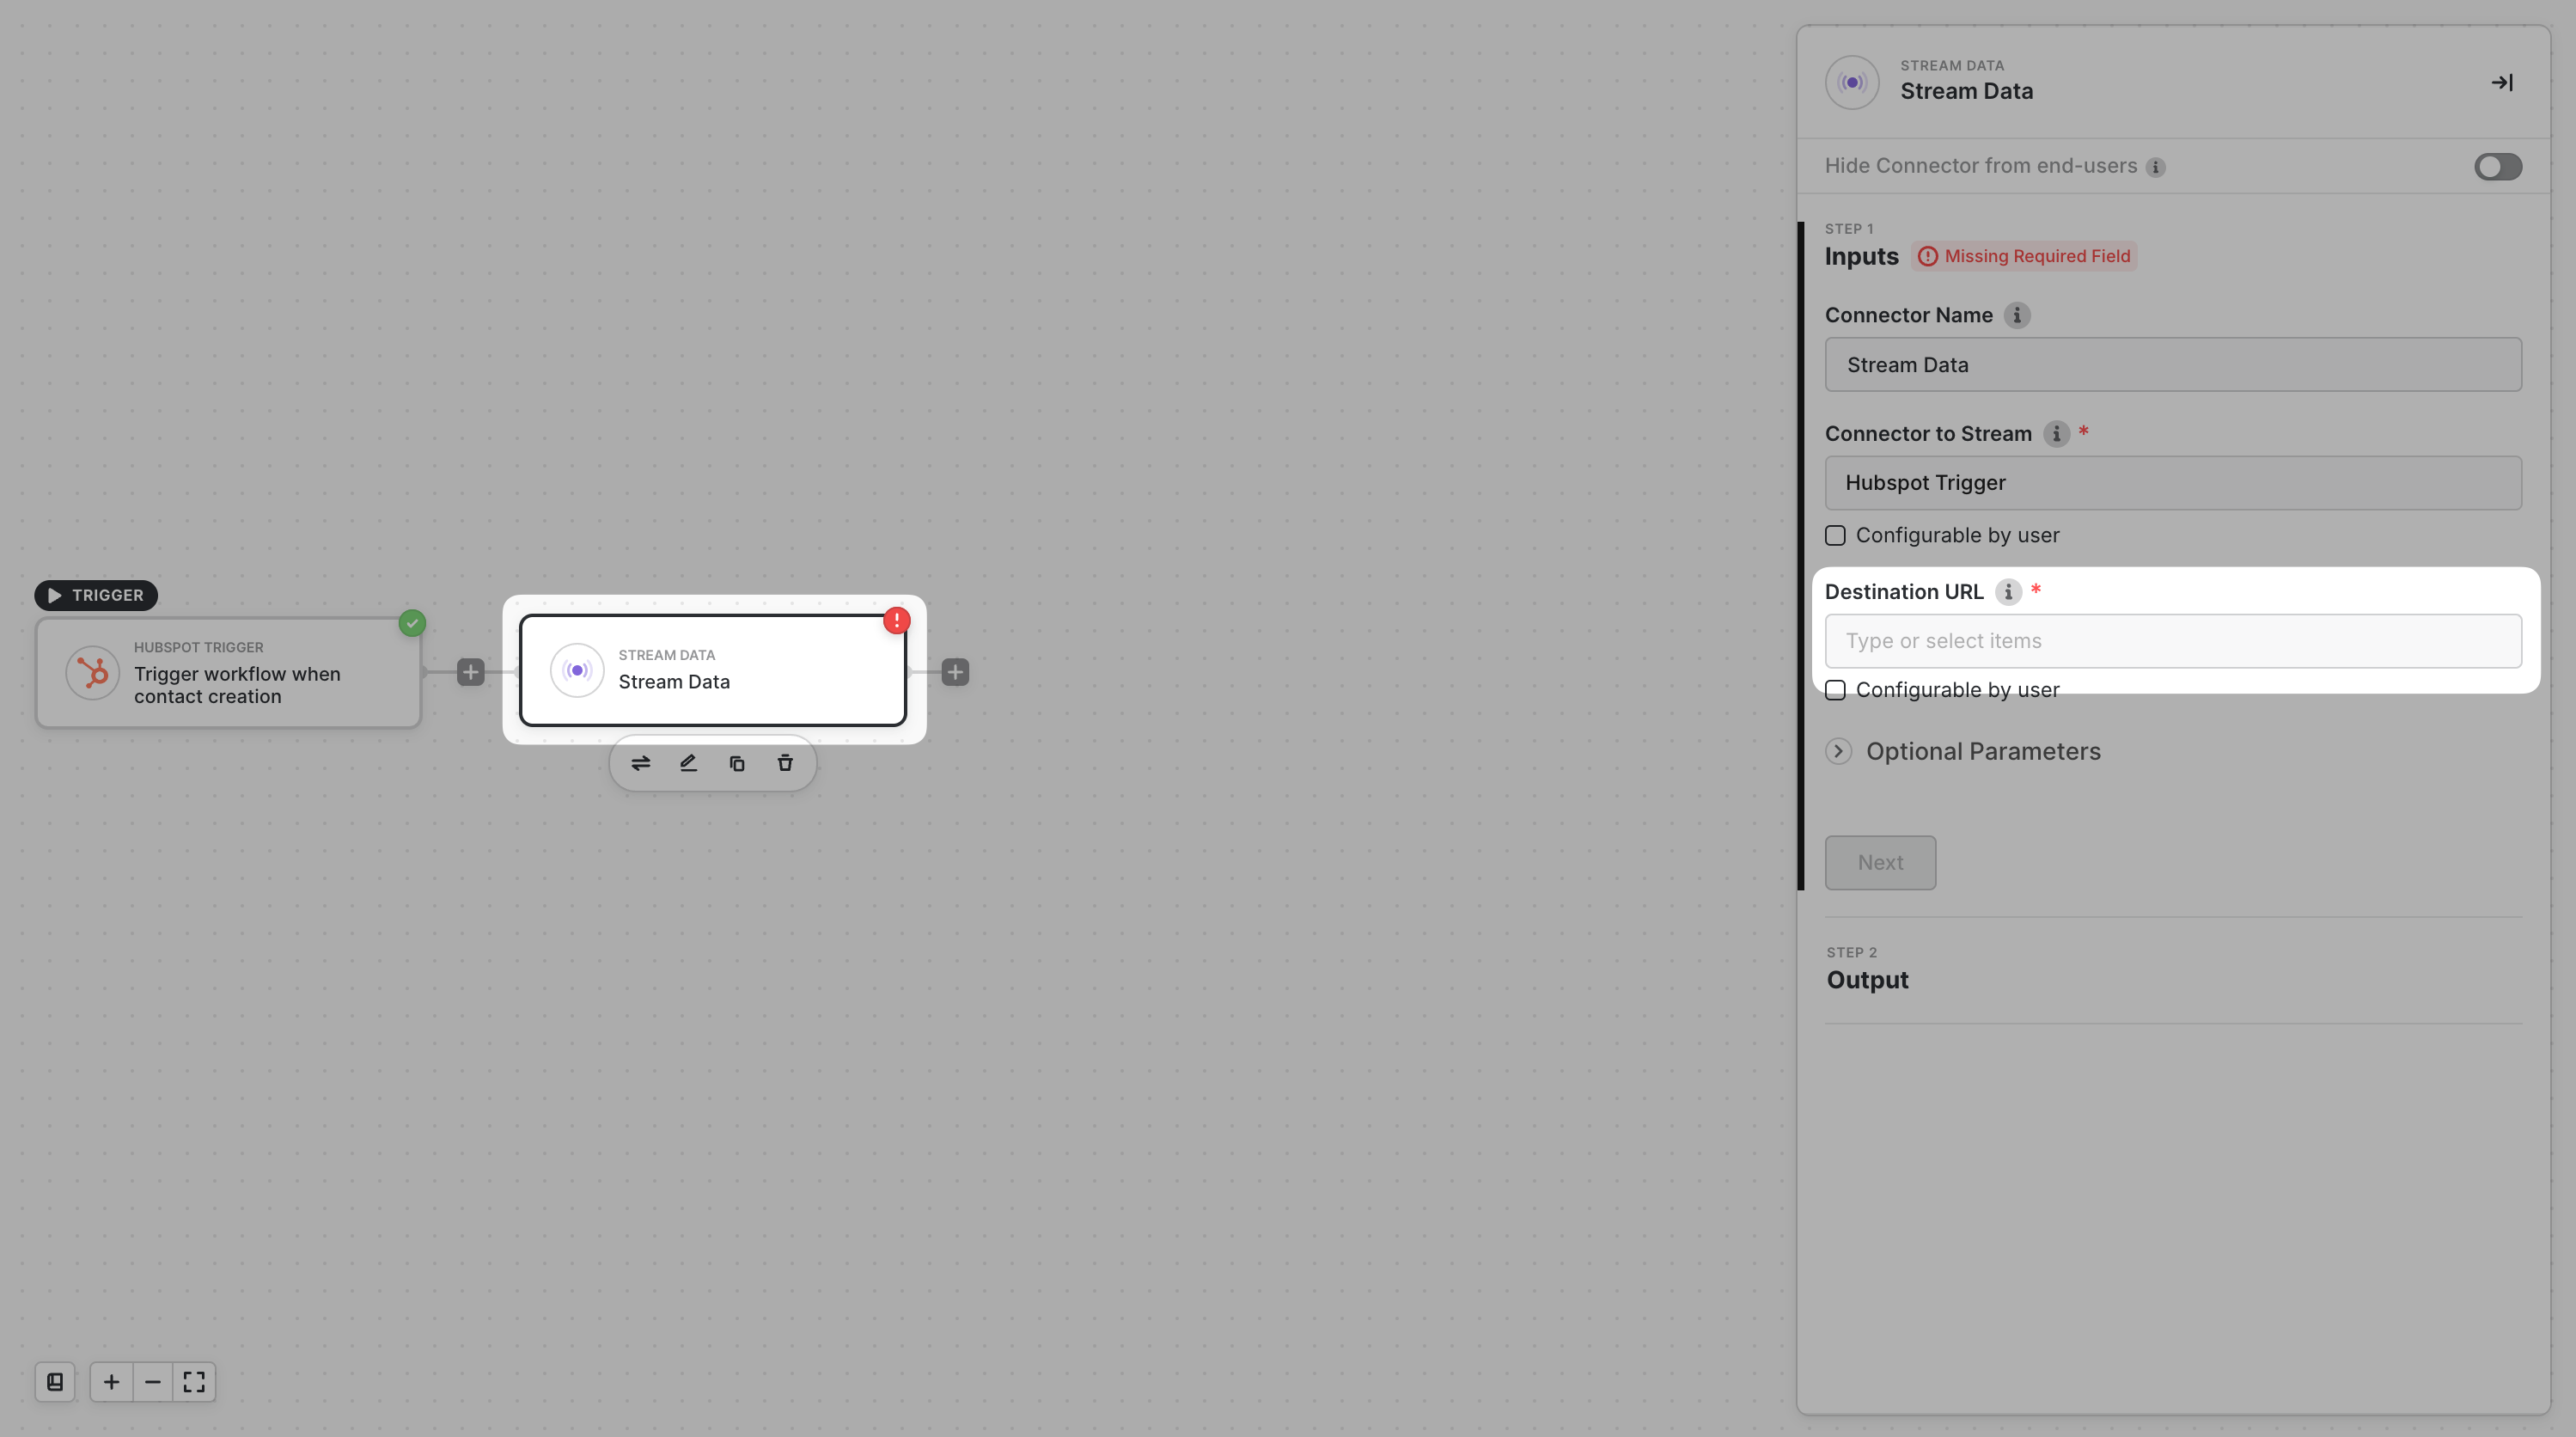Click the Connector Name input field
The height and width of the screenshot is (1437, 2576).
[x=2172, y=365]
